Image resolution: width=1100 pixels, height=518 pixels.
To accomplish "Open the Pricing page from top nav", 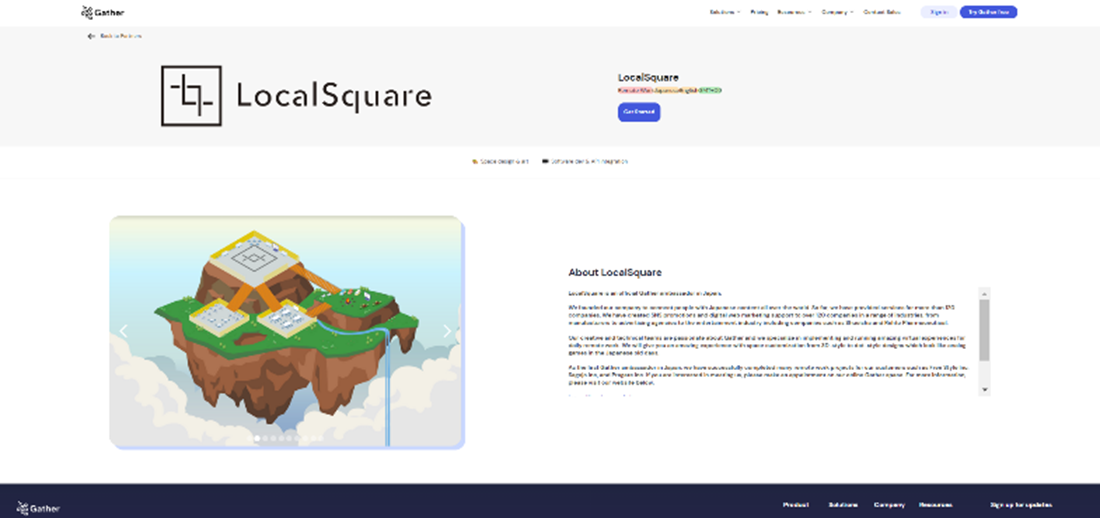I will pyautogui.click(x=759, y=12).
